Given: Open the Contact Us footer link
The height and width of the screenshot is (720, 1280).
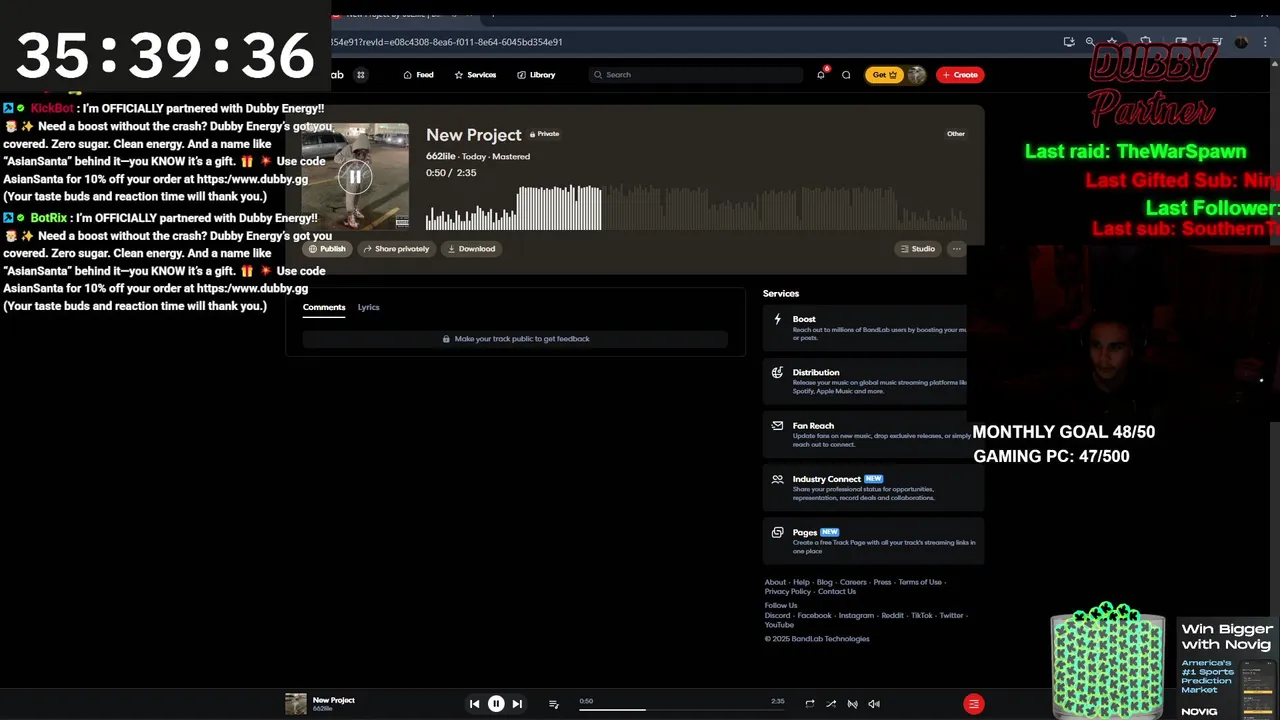Looking at the screenshot, I should pos(837,591).
